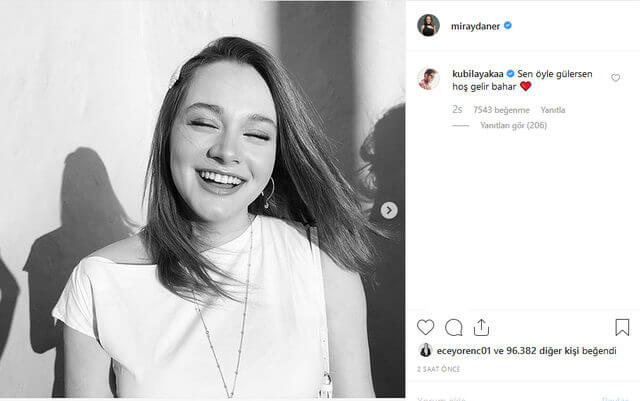Open eceyorenc01 profile from likes line

point(462,350)
